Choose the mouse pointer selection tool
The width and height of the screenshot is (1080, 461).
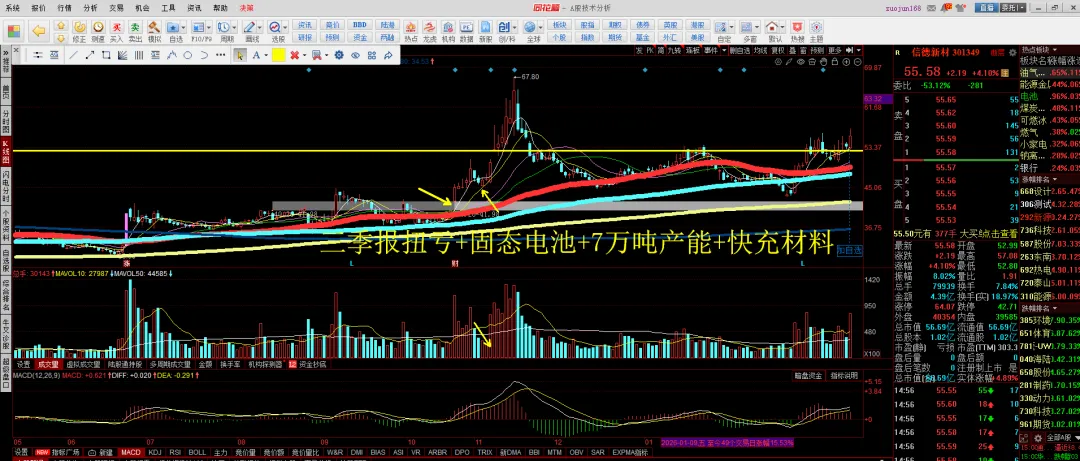(x=240, y=55)
